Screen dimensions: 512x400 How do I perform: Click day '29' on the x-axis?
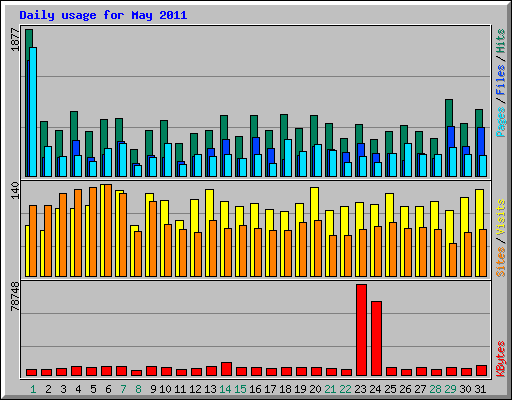point(450,389)
